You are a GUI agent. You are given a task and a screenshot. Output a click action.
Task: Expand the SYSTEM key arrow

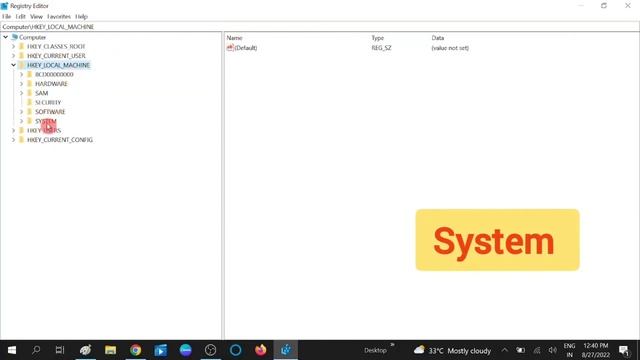pos(22,121)
